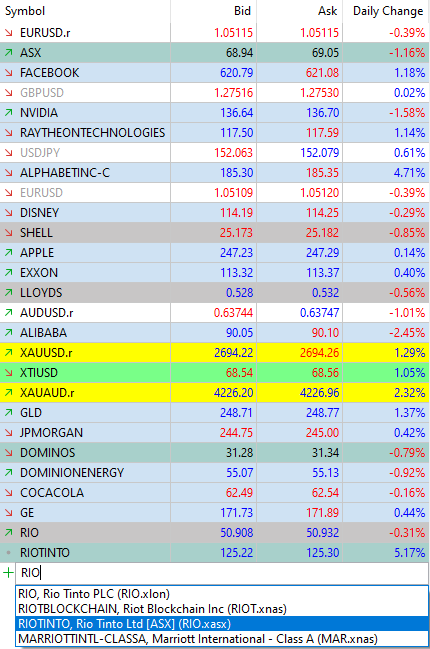430x649 pixels.
Task: Select MARRIOTTINTL-CLASSA suggestion entry
Action: (222, 639)
